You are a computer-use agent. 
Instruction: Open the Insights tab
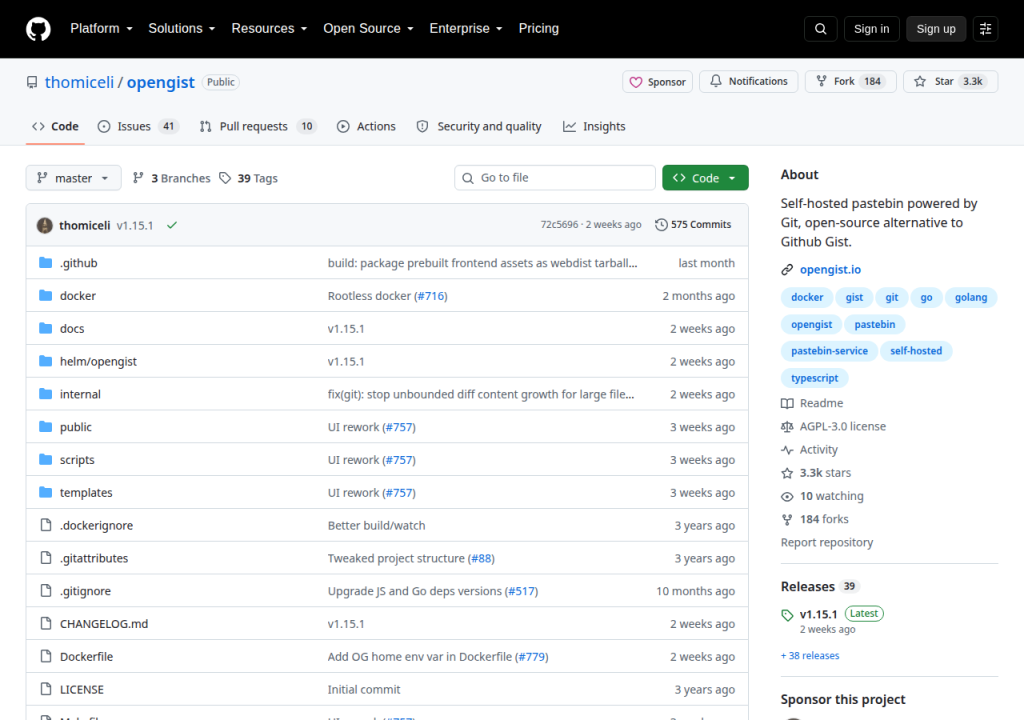tap(594, 126)
